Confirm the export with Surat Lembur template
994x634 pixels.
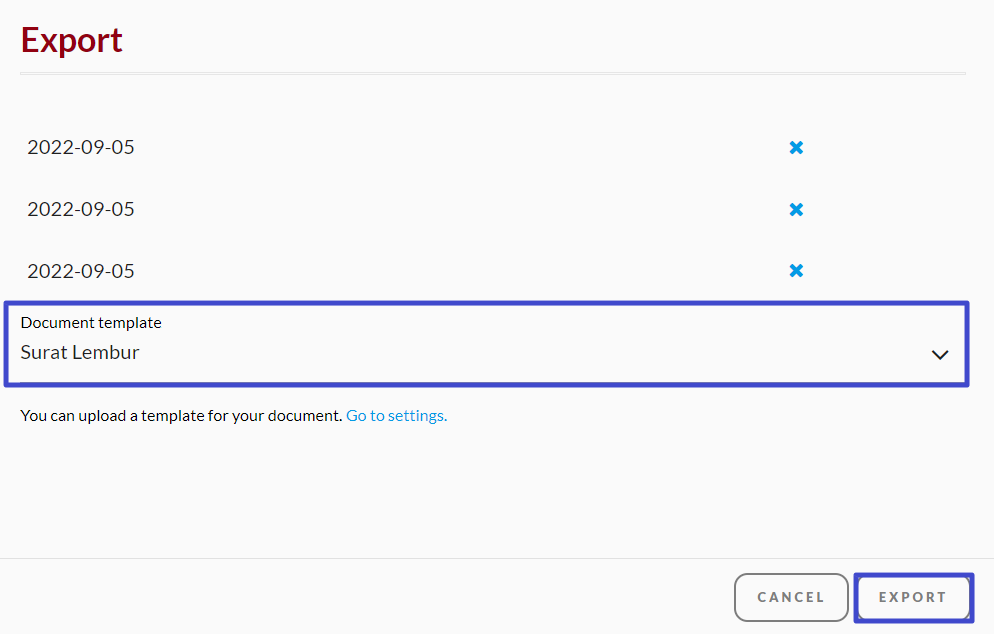point(913,597)
